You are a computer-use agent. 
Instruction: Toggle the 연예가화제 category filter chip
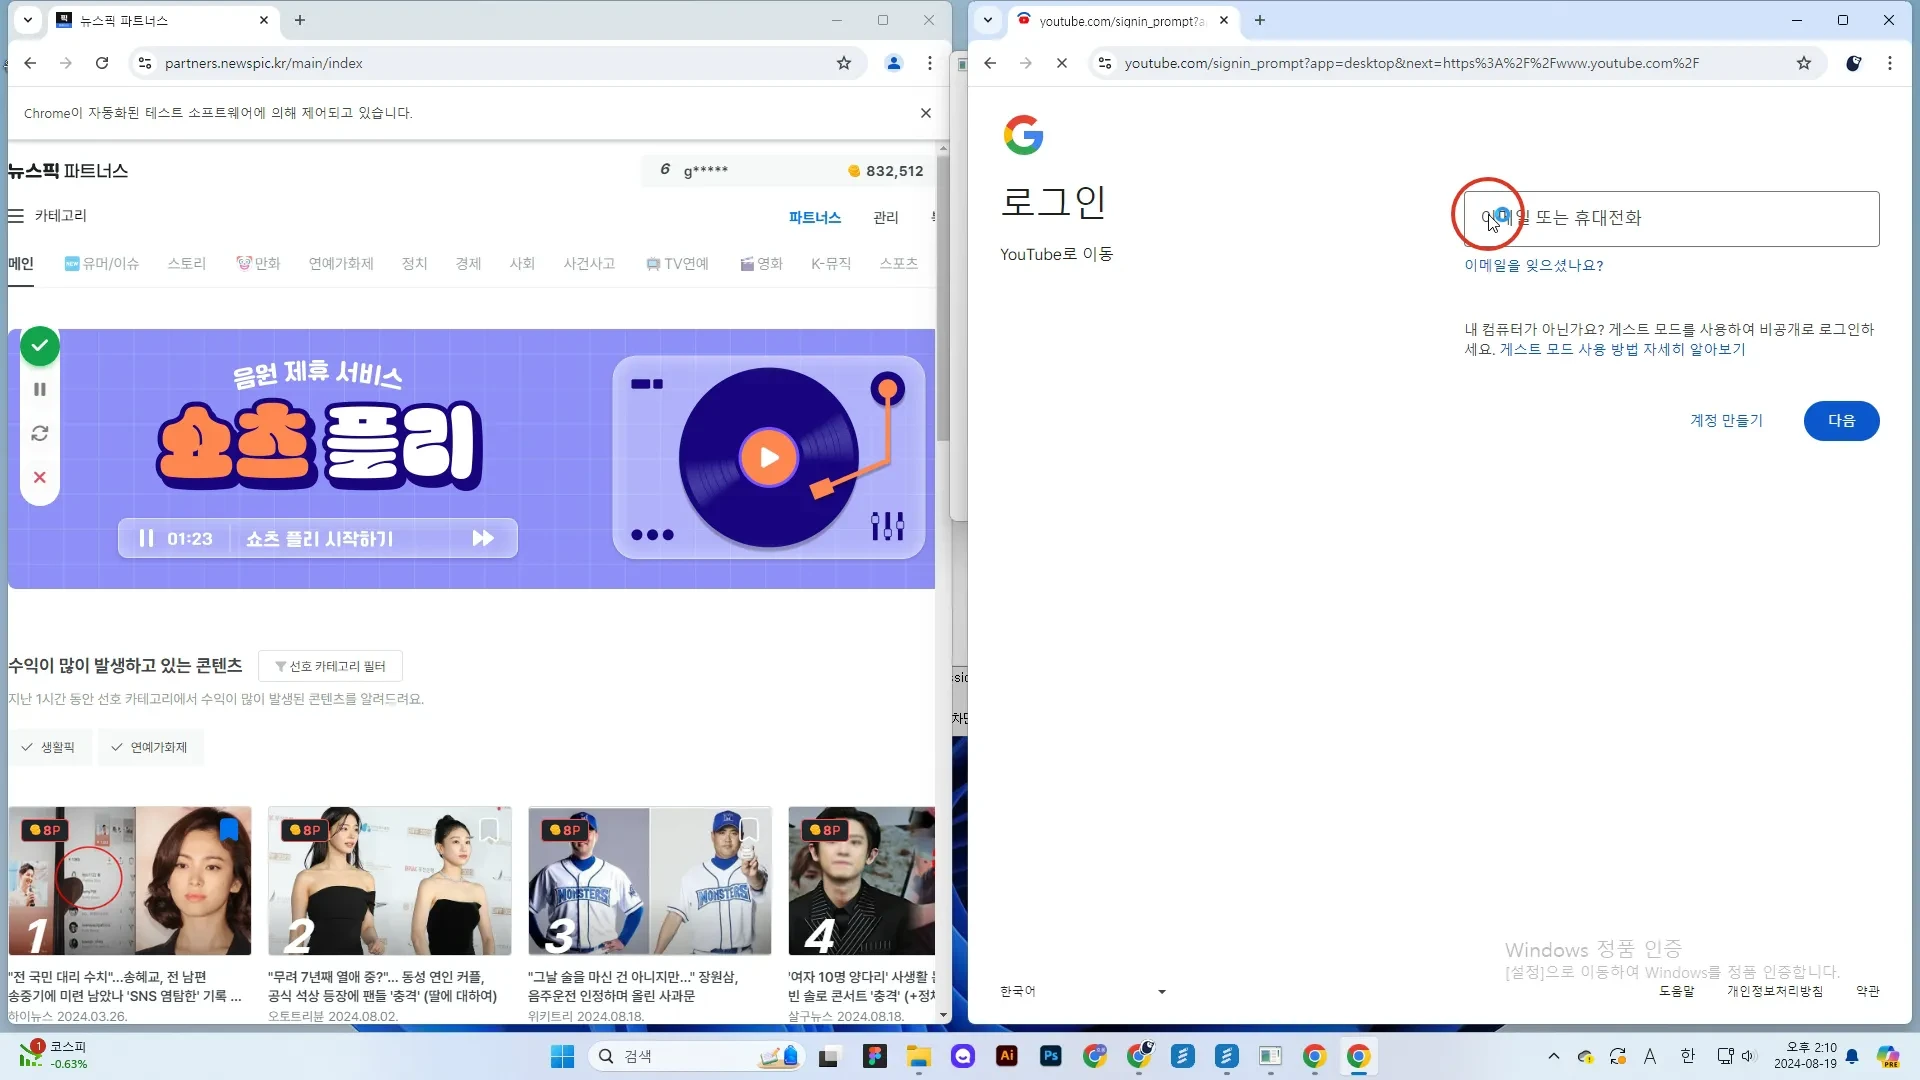[x=150, y=747]
